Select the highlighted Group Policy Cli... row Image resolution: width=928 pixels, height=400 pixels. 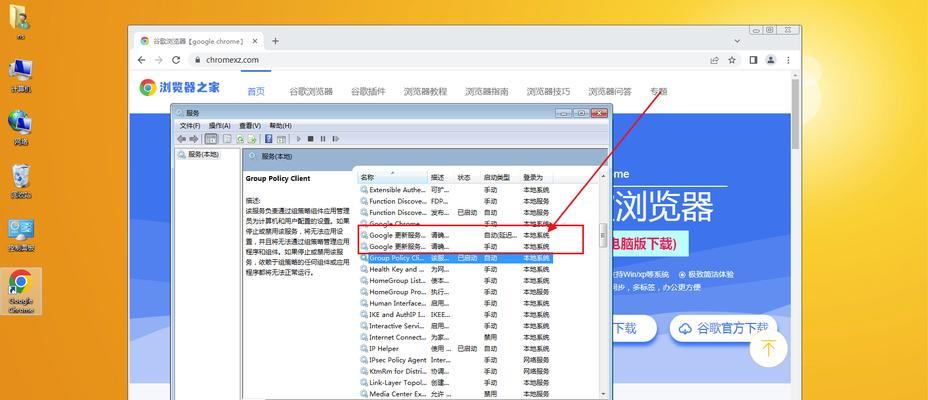click(x=455, y=258)
